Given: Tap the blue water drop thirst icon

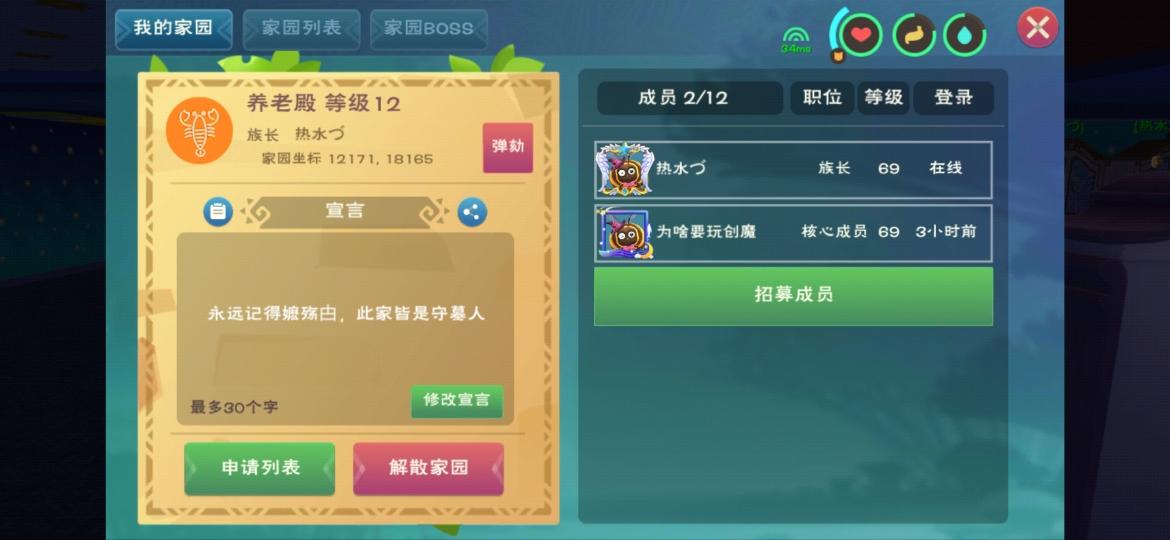Looking at the screenshot, I should pos(965,34).
